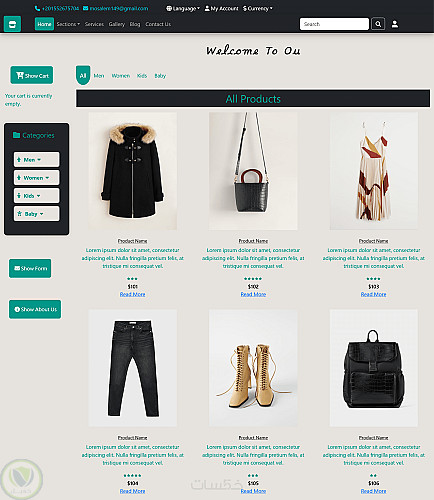The image size is (434, 500).
Task: Expand the Men category dropdown
Action: click(37, 160)
